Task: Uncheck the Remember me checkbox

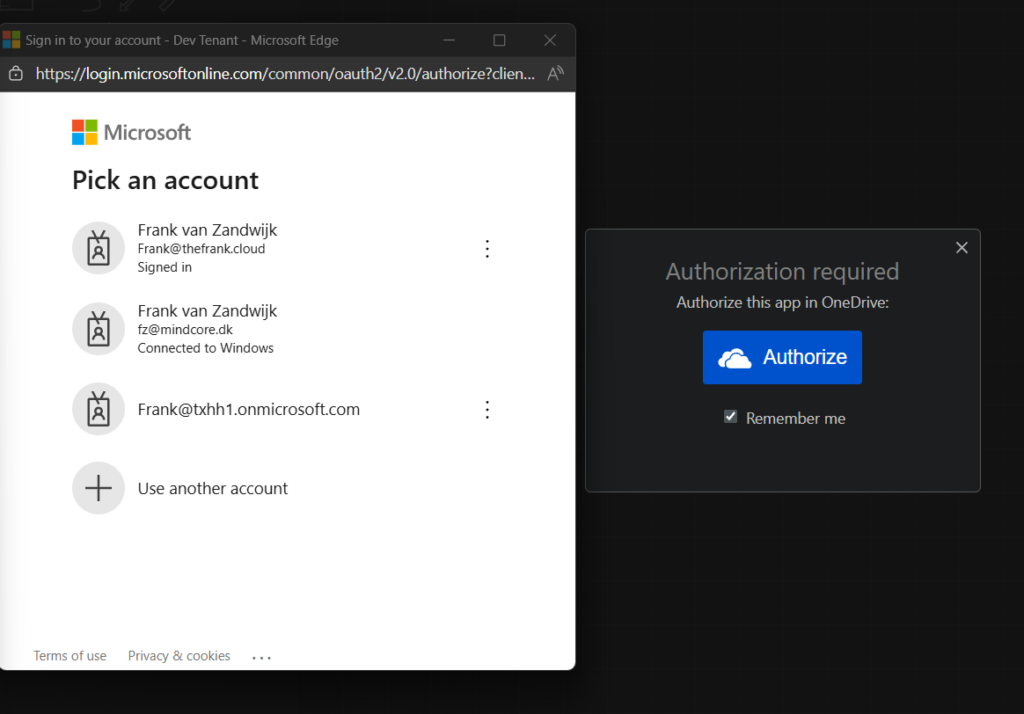Action: (x=731, y=417)
